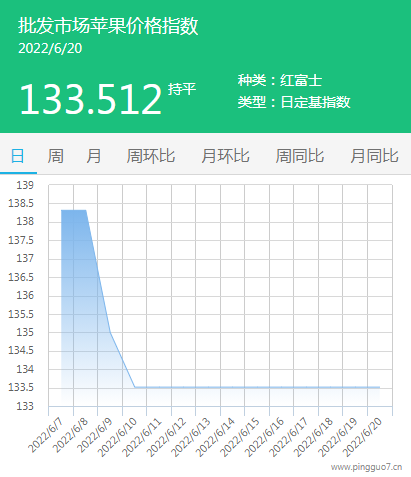The height and width of the screenshot is (477, 411).
Task: Open the 周环比 tab
Action: coord(151,156)
